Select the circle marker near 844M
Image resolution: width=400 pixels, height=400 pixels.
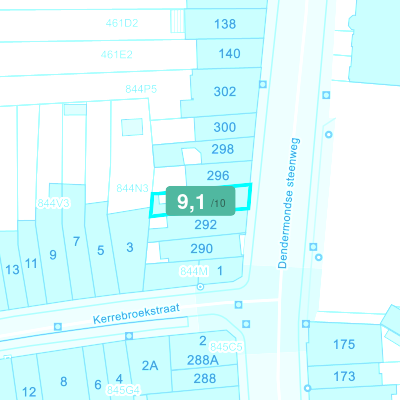(x=200, y=287)
